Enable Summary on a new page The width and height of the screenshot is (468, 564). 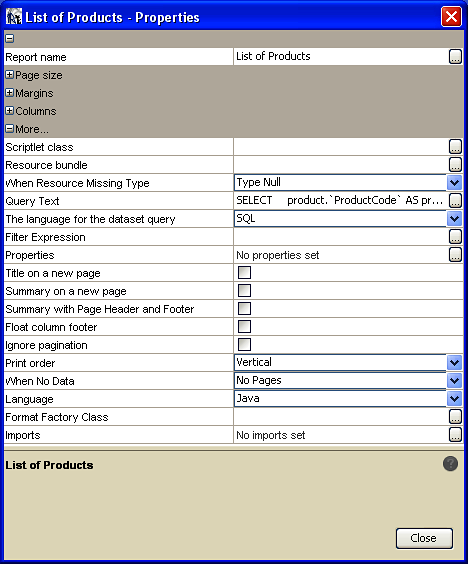pyautogui.click(x=244, y=291)
